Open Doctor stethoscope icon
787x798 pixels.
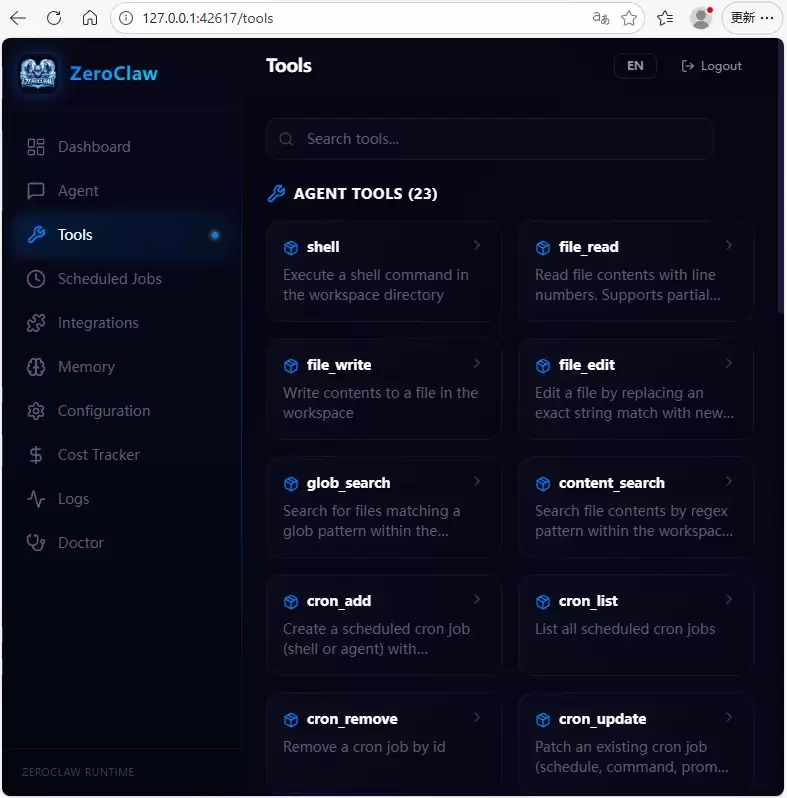coord(36,543)
